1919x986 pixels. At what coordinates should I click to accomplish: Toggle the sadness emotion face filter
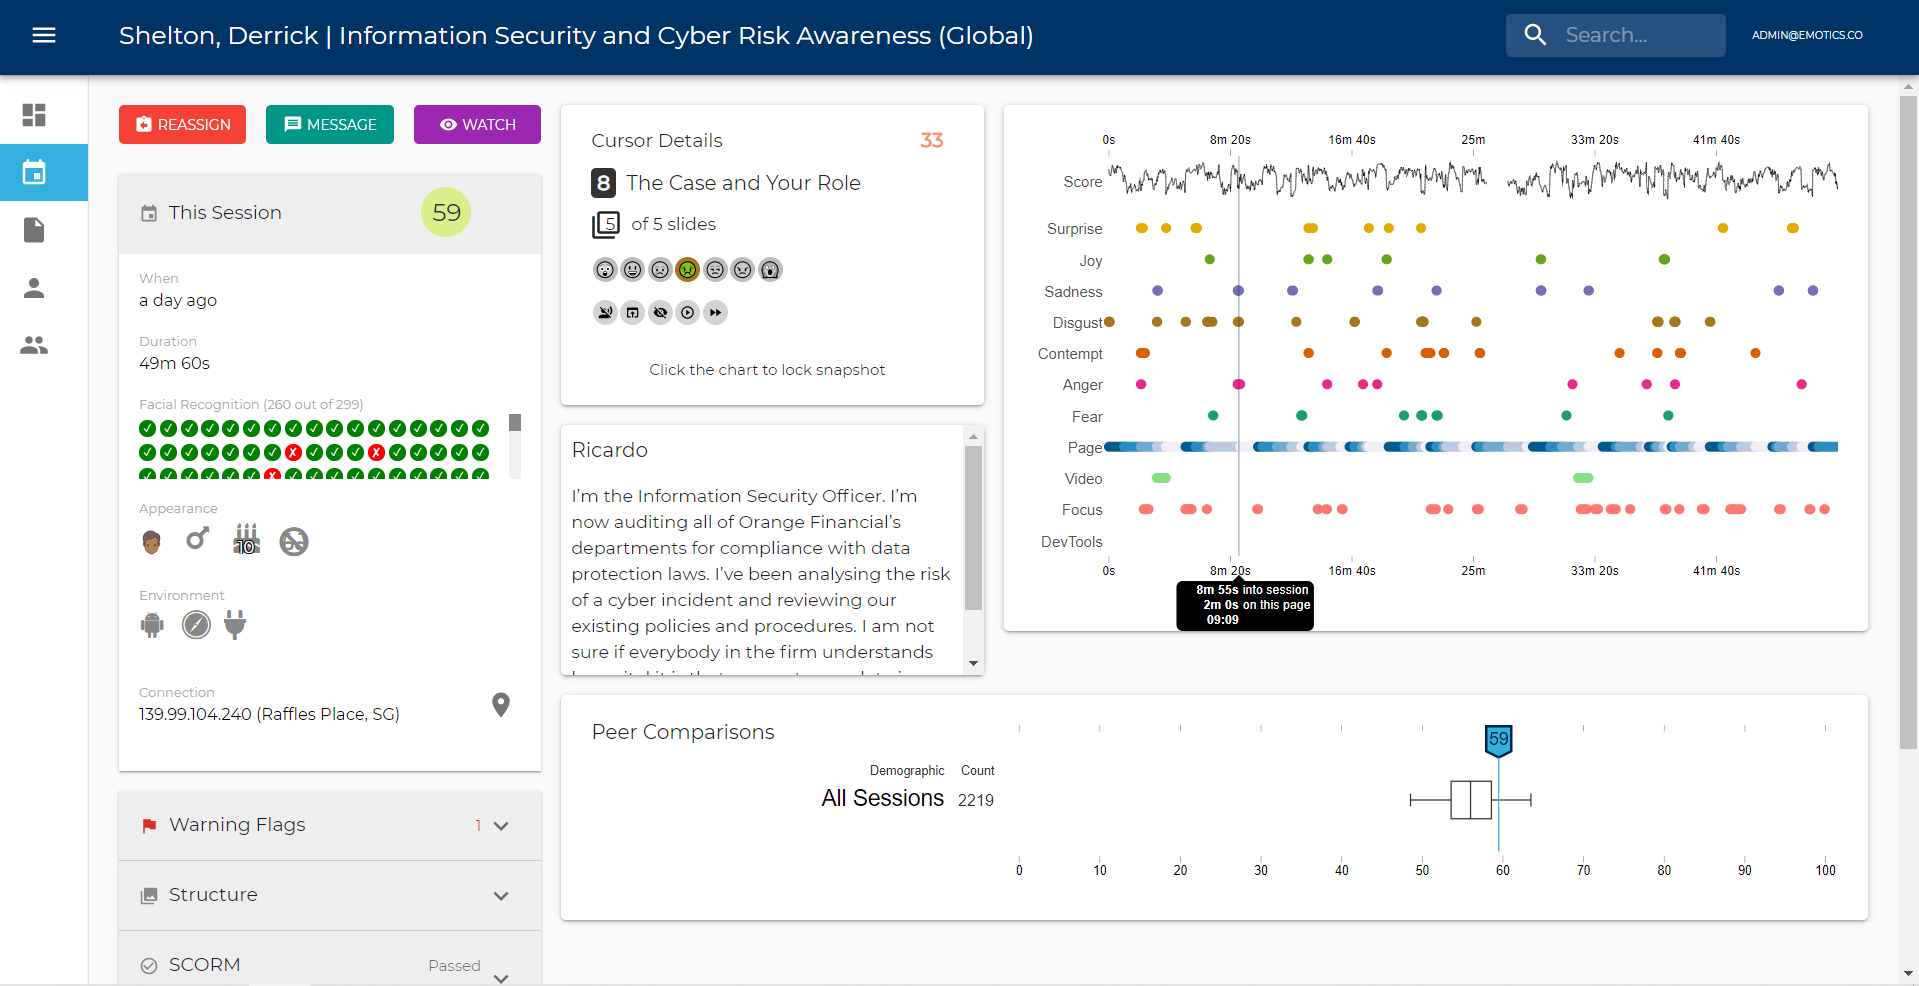tap(660, 269)
